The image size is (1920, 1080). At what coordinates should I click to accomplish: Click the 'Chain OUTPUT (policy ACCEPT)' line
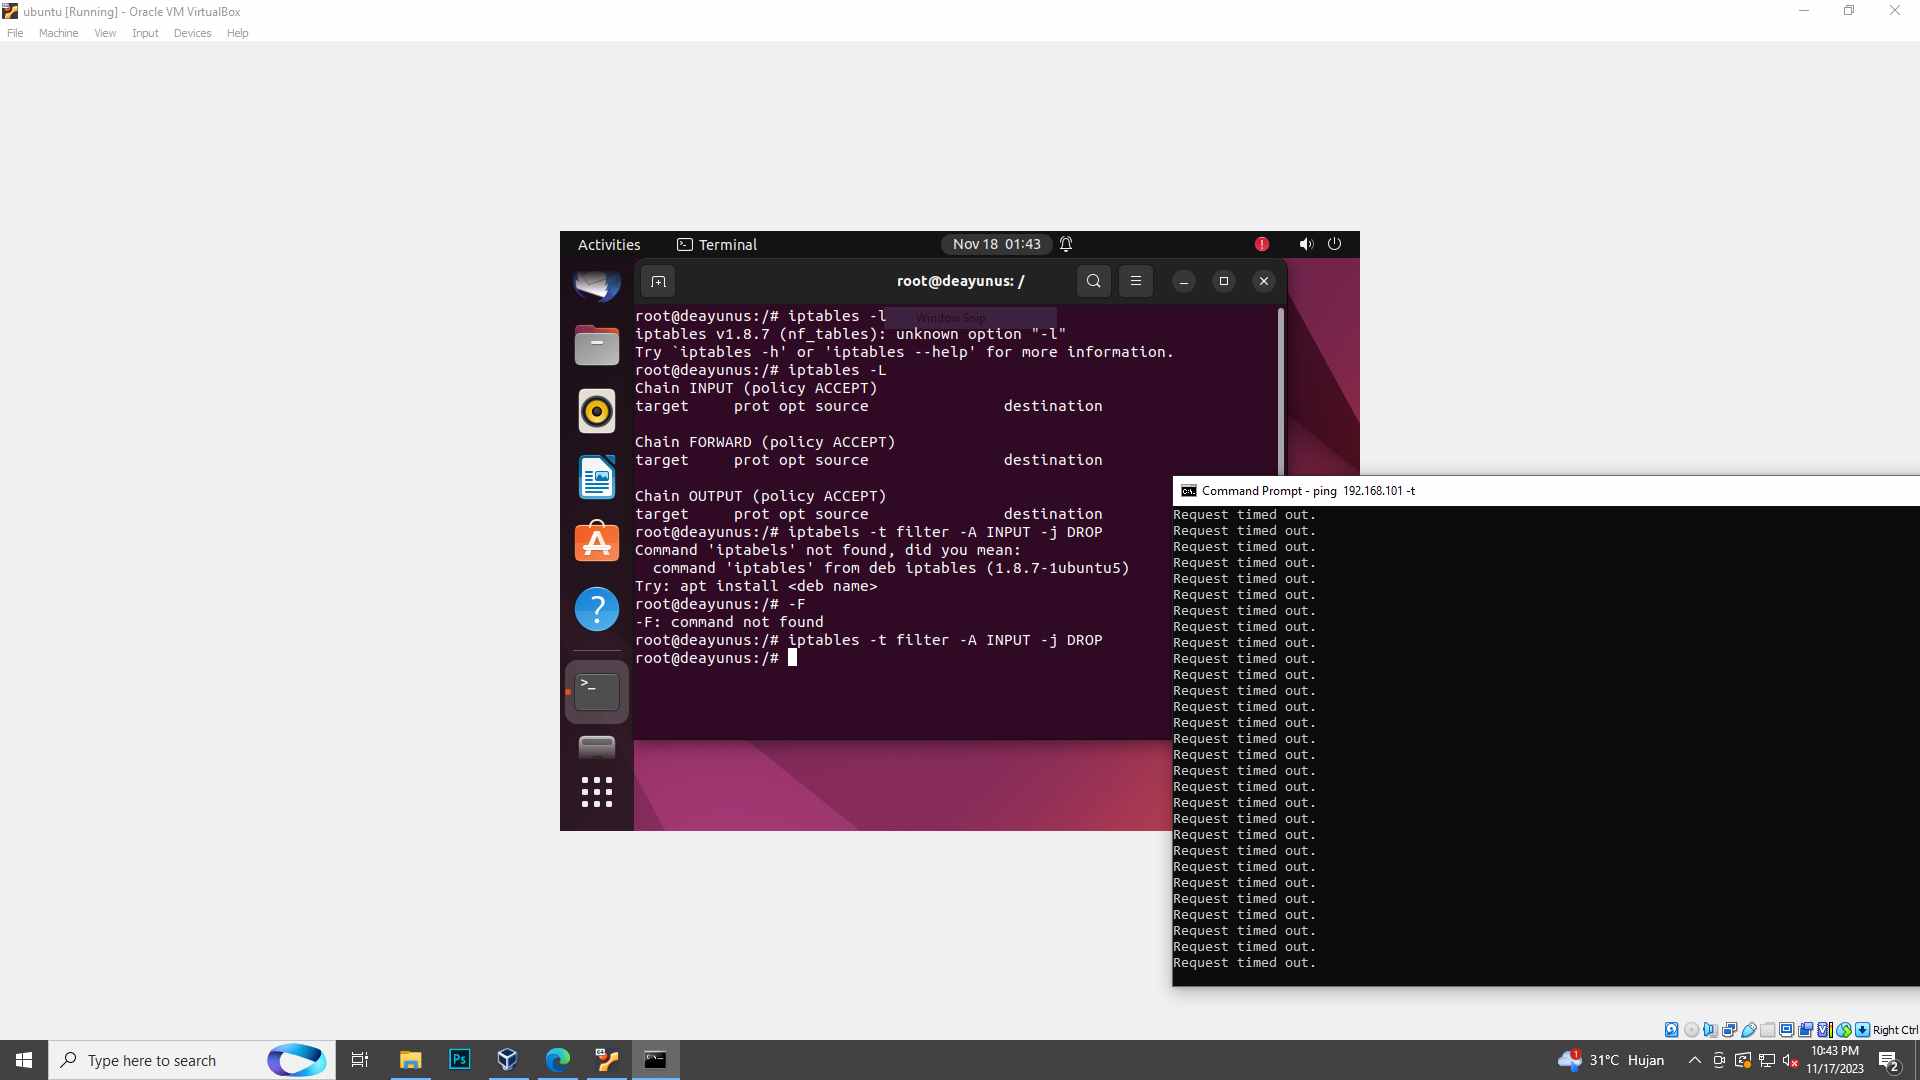click(x=761, y=496)
